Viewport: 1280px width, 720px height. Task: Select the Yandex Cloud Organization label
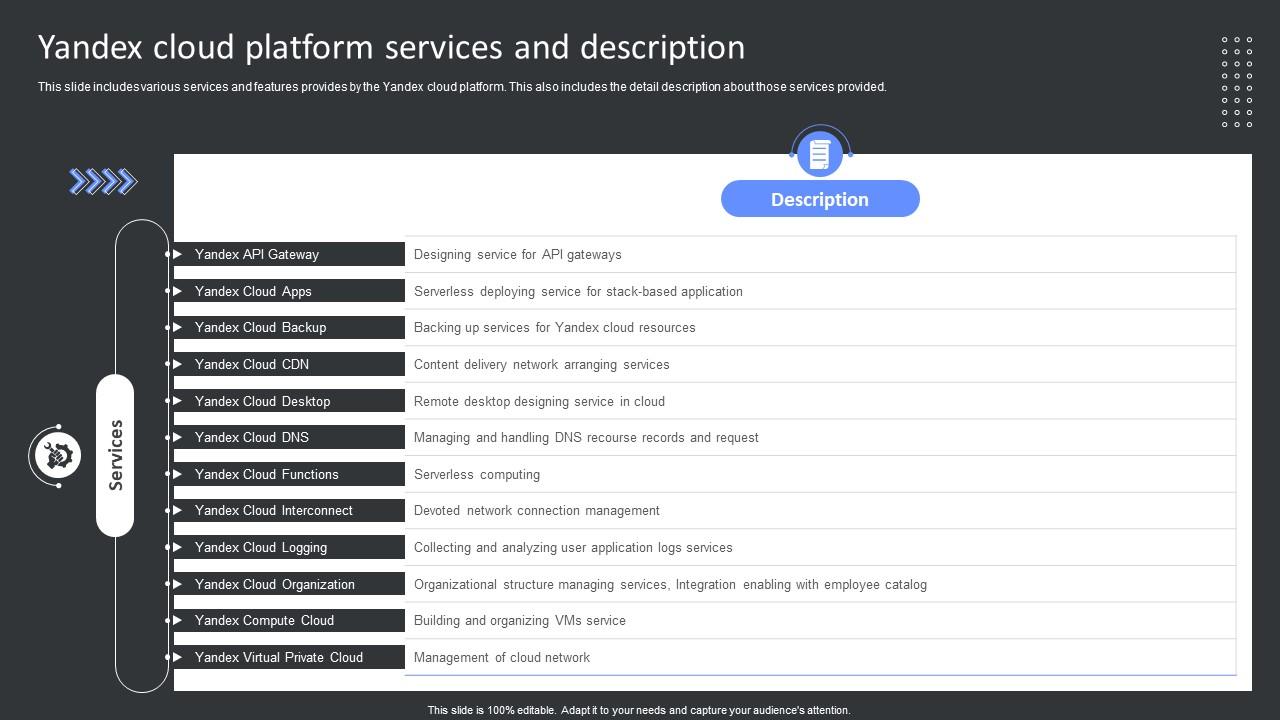tap(275, 584)
